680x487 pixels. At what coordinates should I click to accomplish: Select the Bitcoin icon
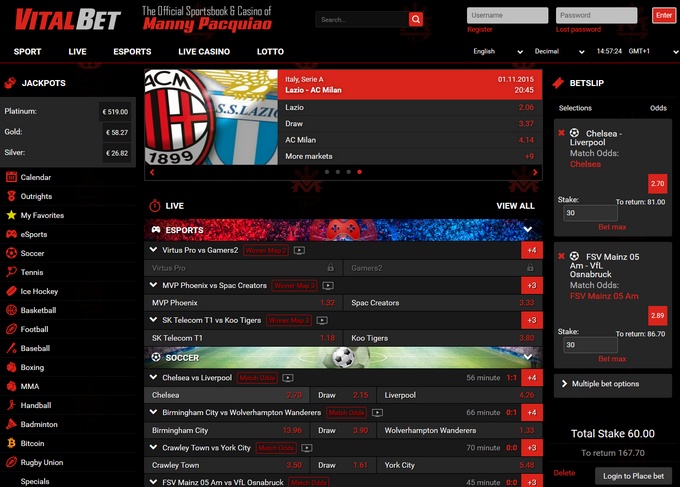11,443
